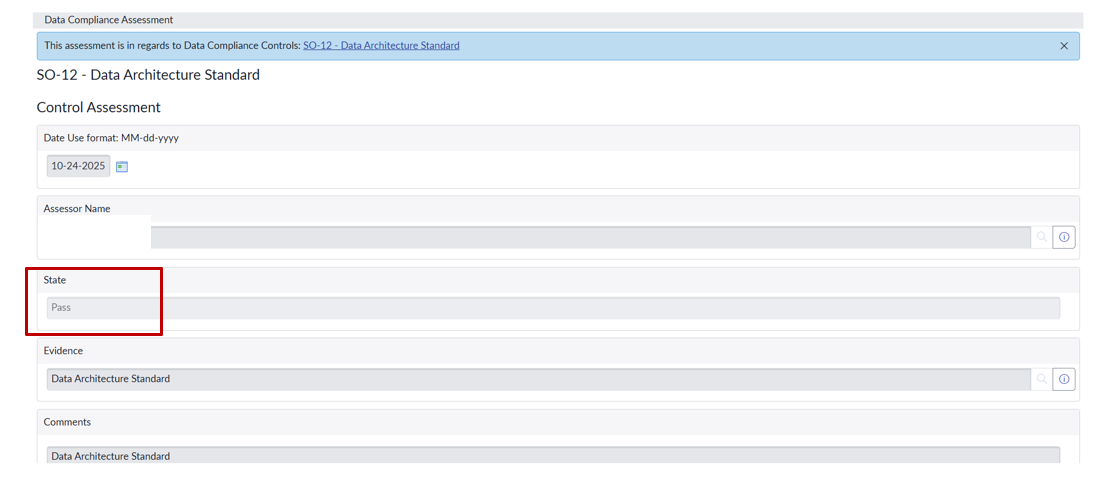Click the Evidence field with Data Architecture Standard
This screenshot has height=486, width=1095.
pos(538,379)
